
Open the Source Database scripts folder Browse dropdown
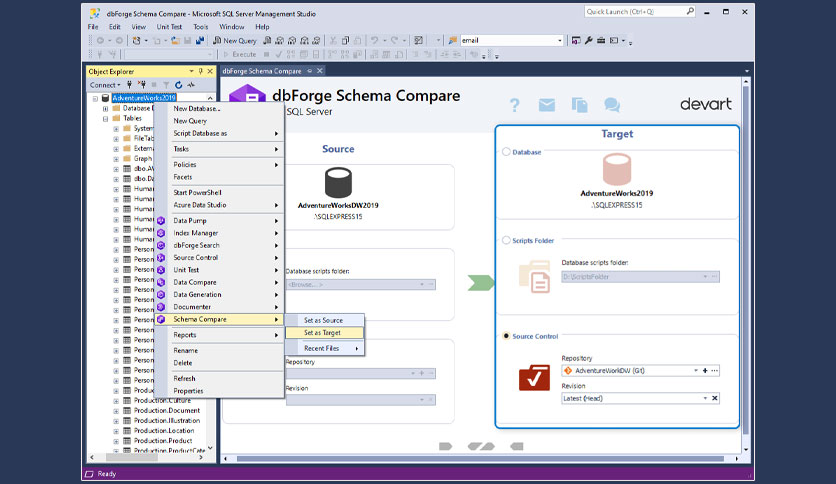pyautogui.click(x=422, y=285)
